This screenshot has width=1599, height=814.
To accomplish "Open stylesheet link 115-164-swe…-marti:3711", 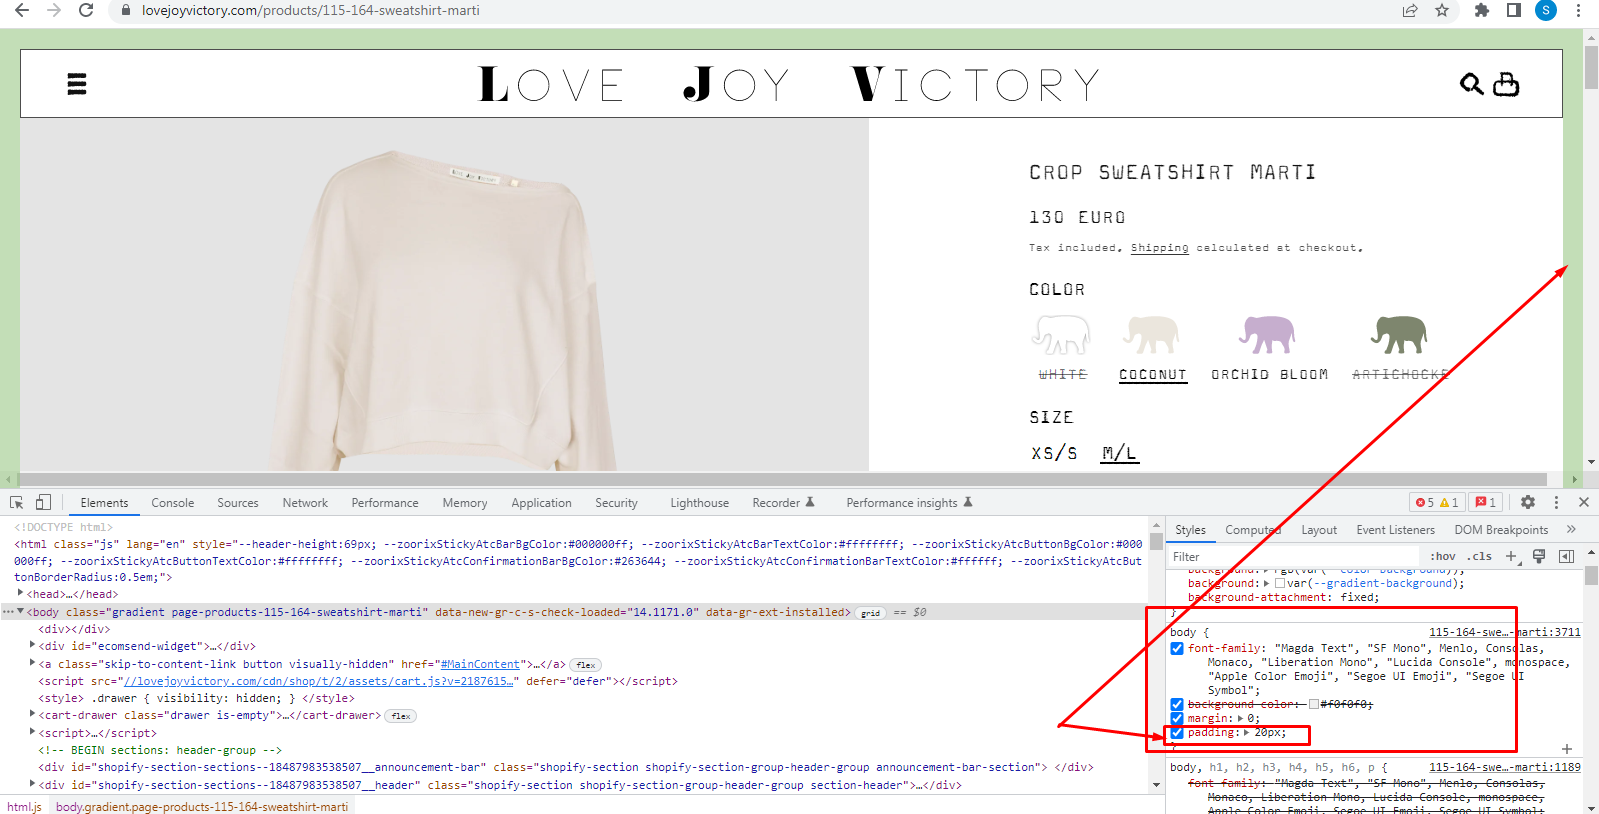I will tap(1505, 632).
